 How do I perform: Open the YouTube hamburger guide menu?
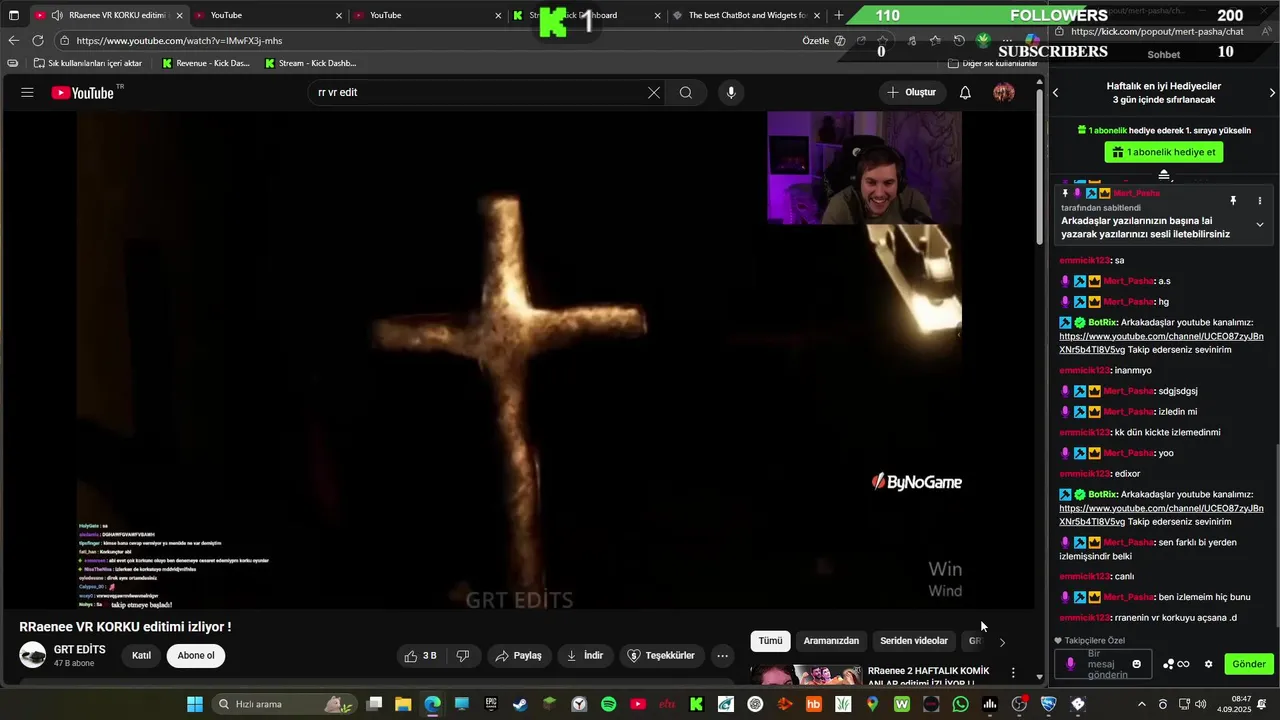(x=27, y=92)
